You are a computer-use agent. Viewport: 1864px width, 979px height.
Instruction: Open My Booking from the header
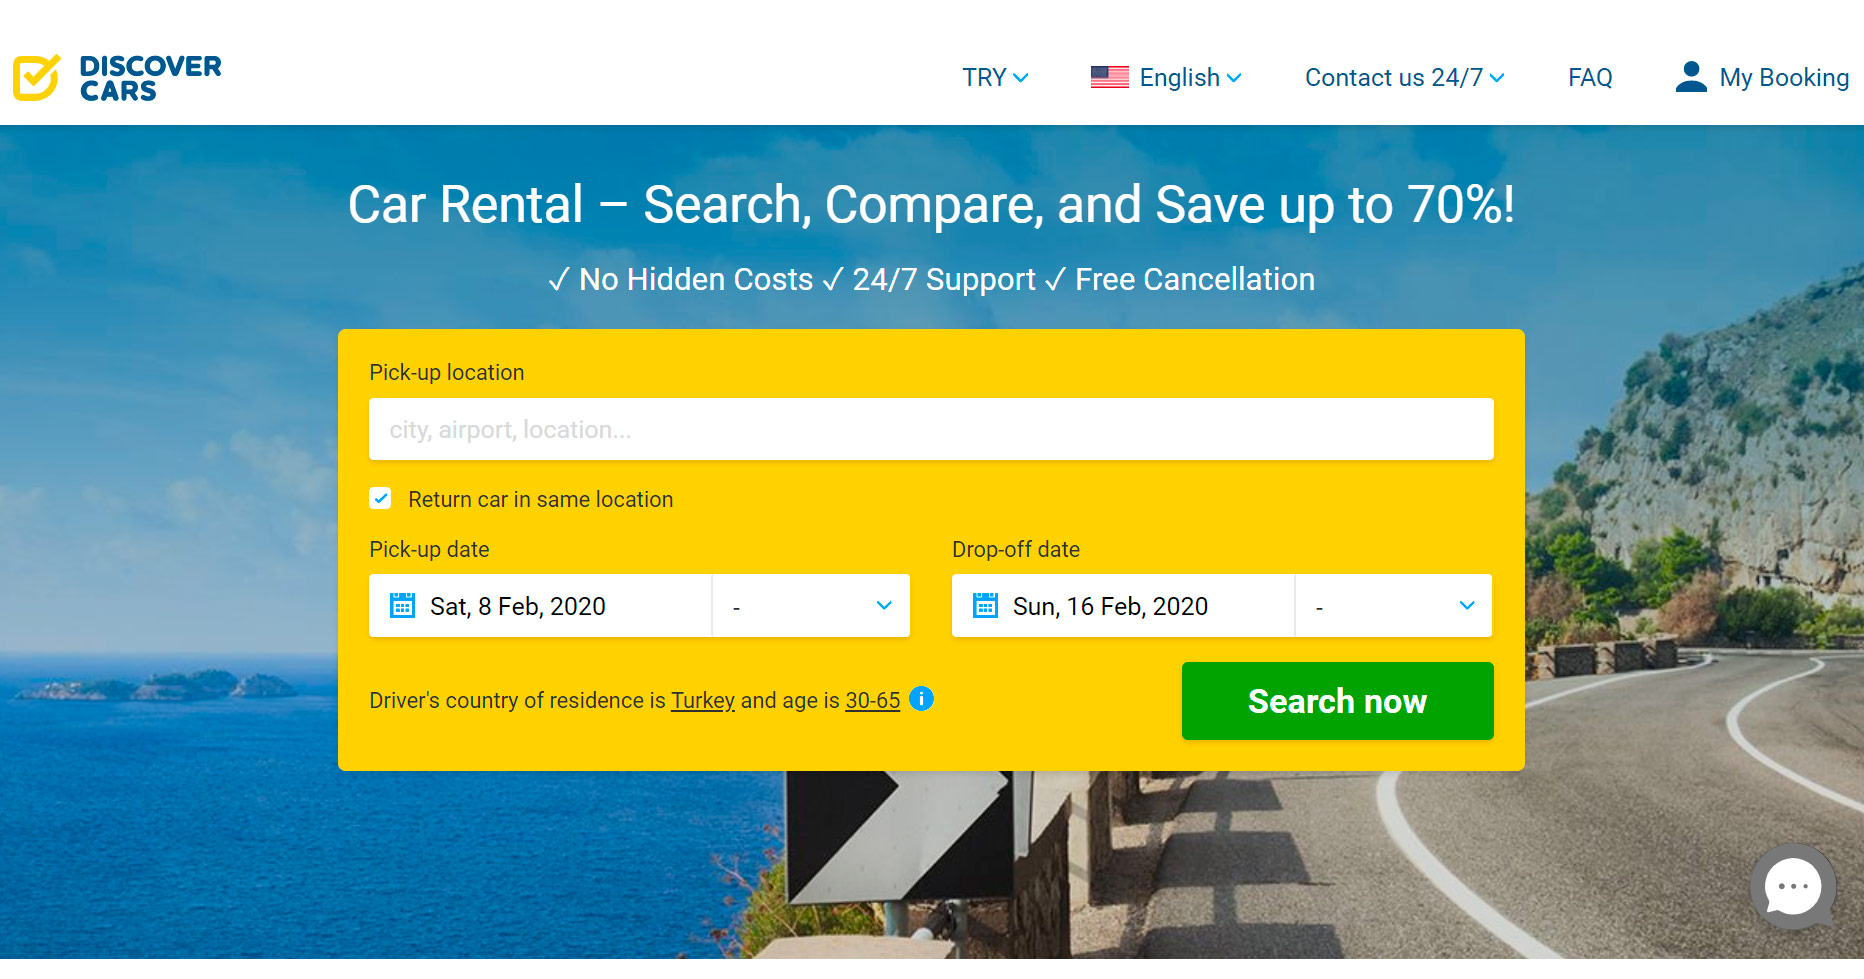point(1783,77)
